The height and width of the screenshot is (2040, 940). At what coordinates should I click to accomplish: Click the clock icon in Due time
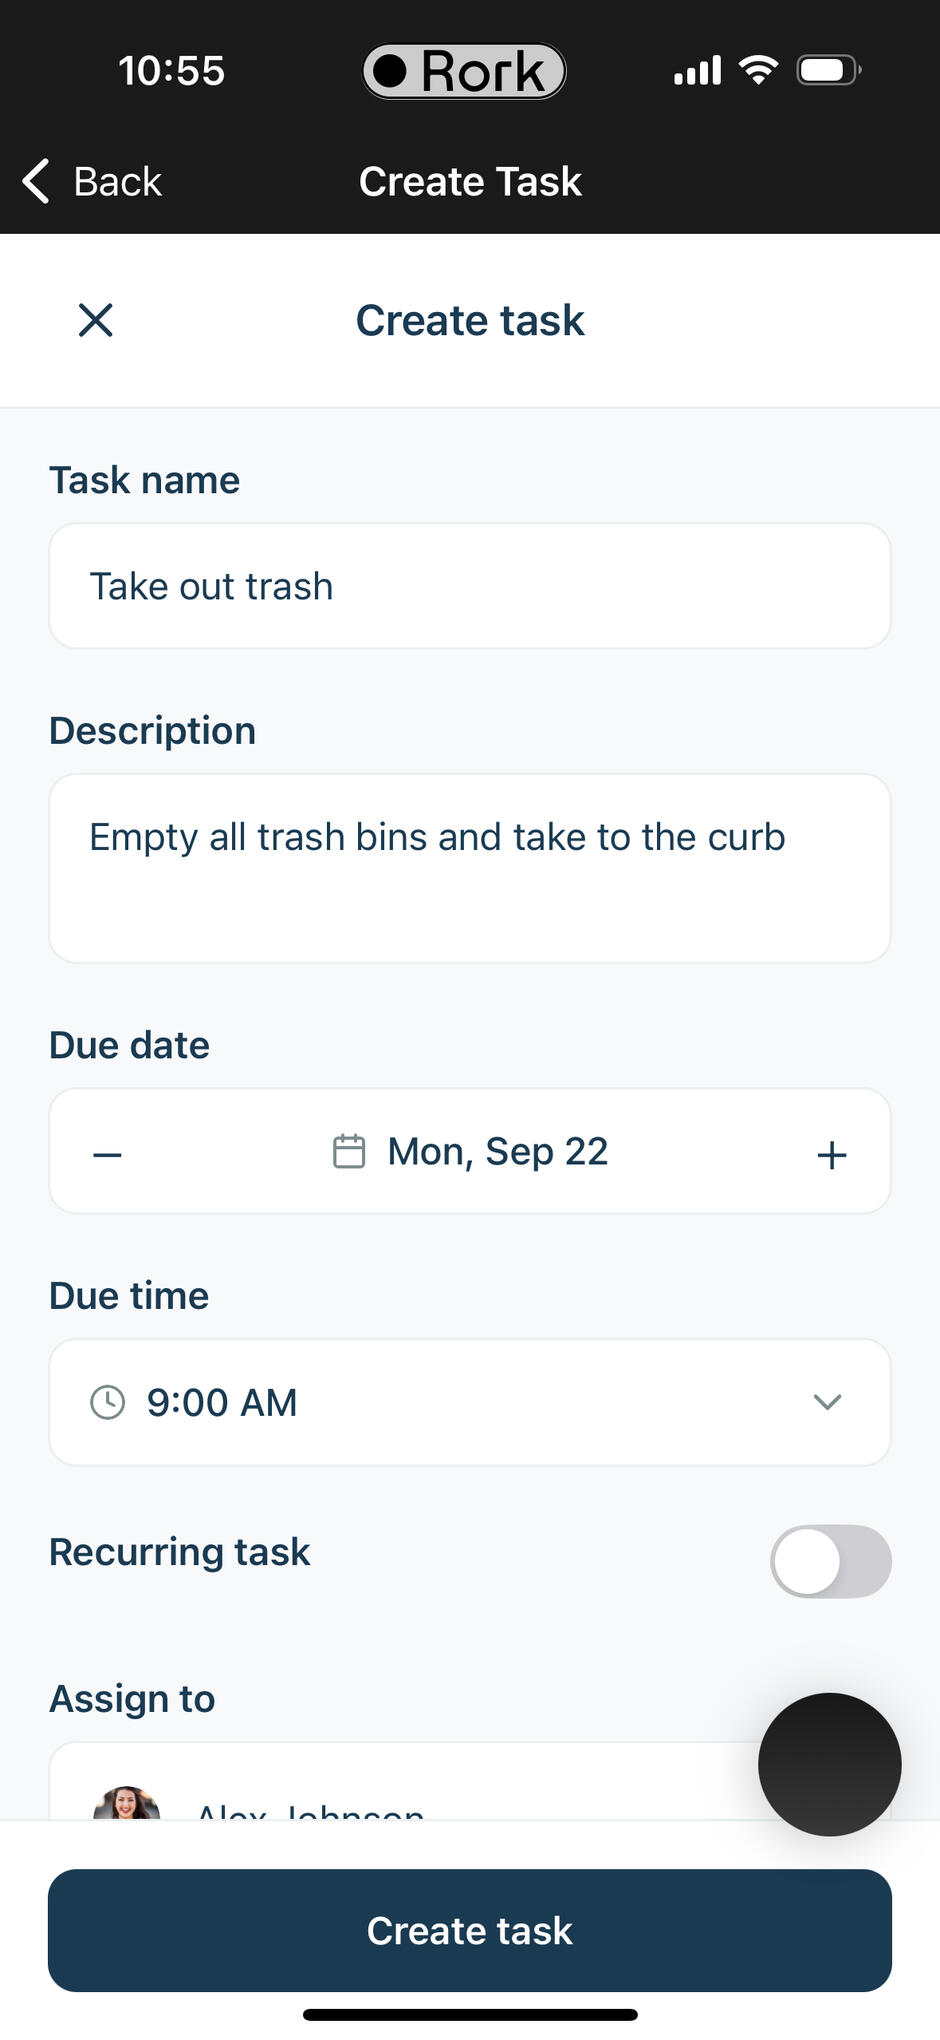[x=108, y=1402]
